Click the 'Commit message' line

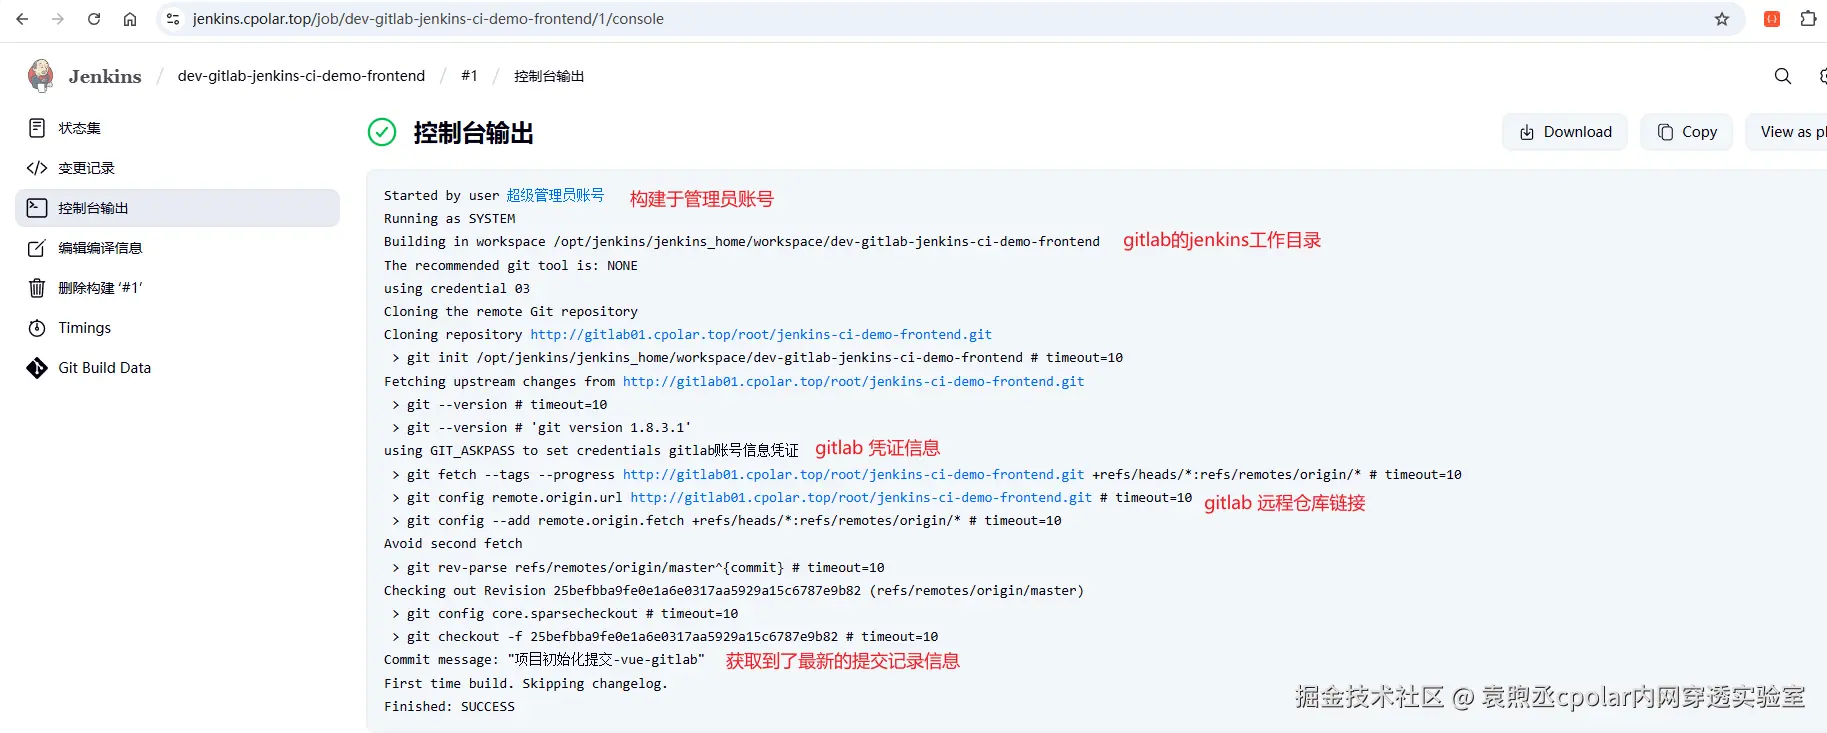click(544, 660)
